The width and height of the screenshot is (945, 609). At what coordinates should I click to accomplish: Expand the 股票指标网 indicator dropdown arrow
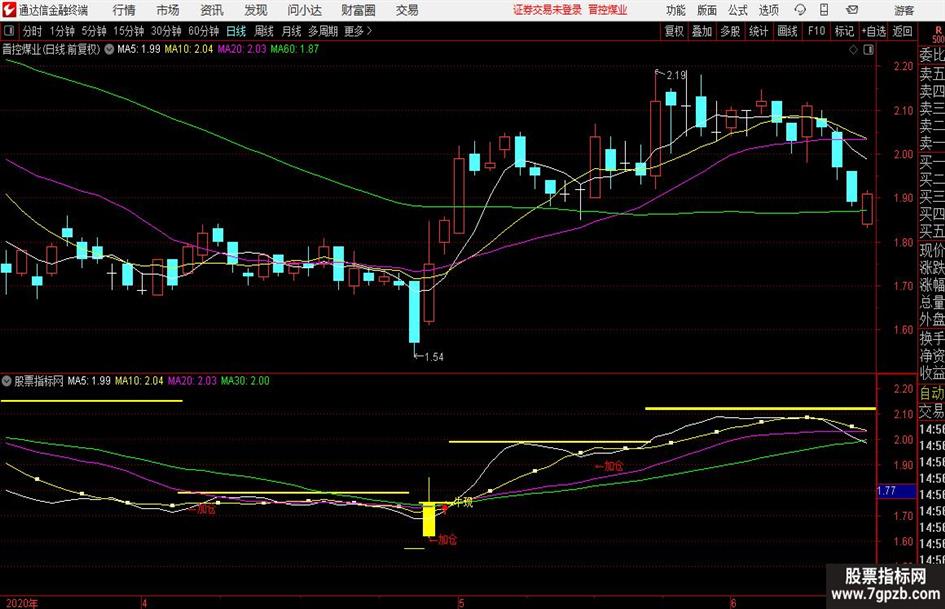coord(7,381)
